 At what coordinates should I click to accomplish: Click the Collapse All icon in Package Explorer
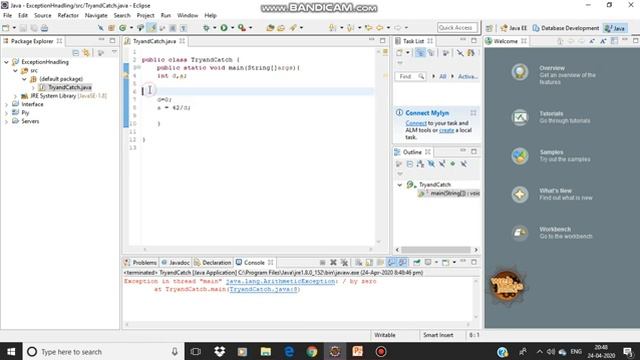(76, 53)
